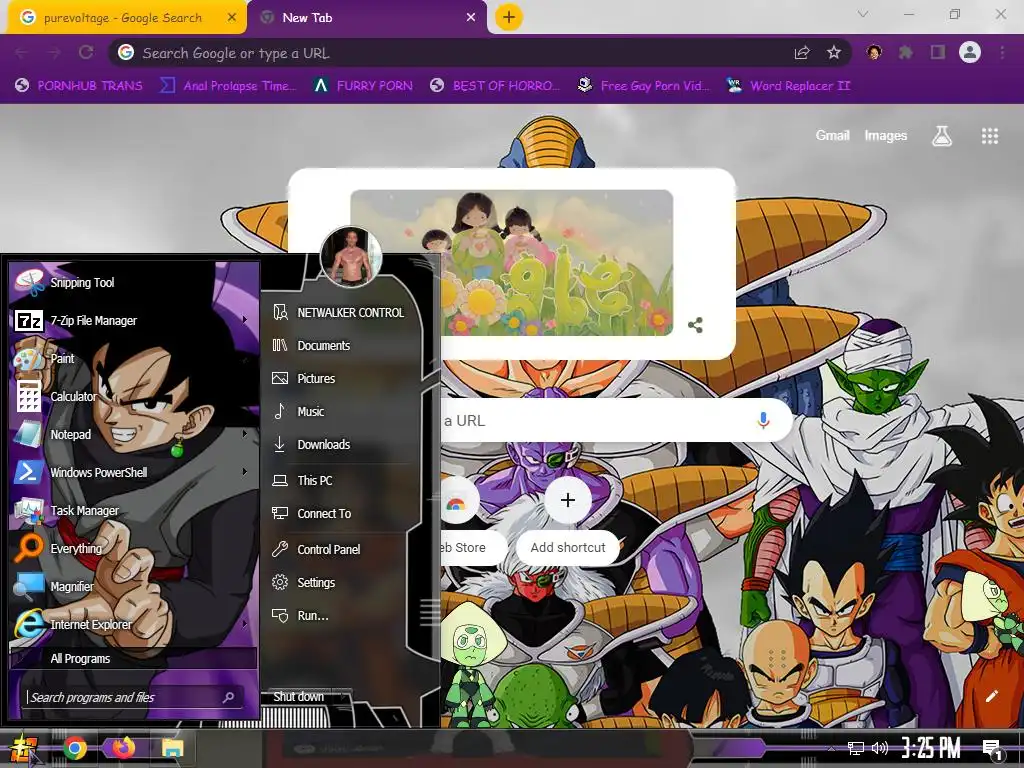Open the Calculator app
The image size is (1024, 768).
pos(134,396)
